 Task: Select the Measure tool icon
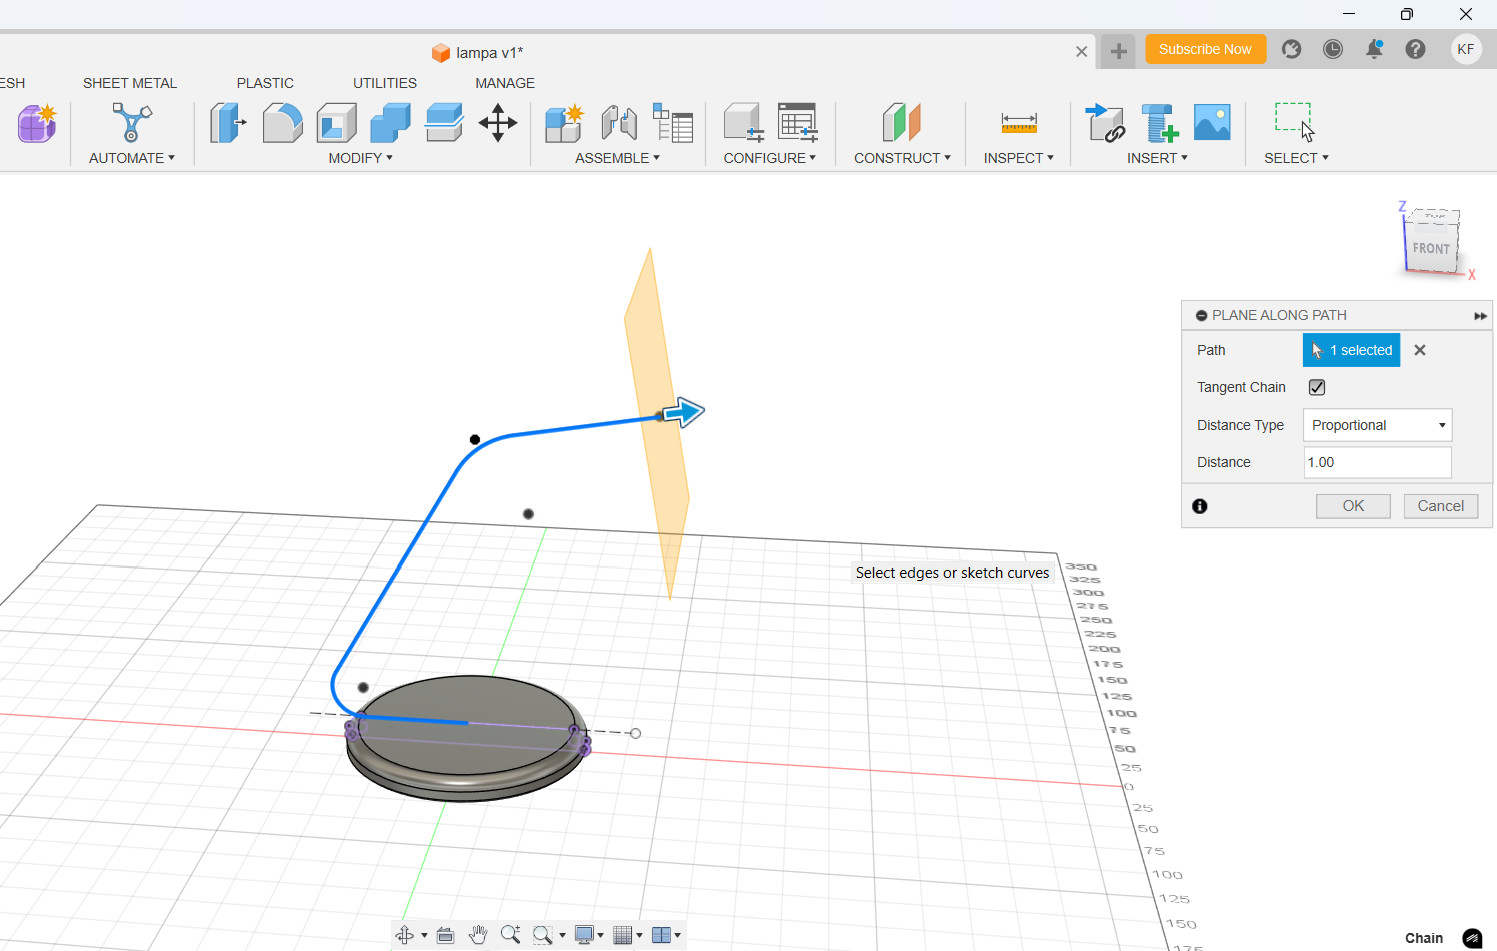pos(1019,123)
